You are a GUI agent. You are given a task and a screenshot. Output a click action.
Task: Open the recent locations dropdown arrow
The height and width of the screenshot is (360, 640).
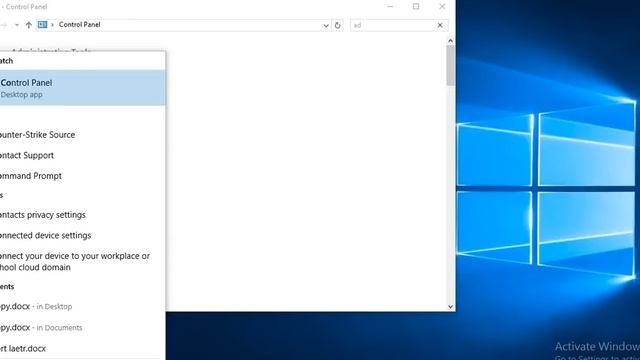tap(17, 25)
